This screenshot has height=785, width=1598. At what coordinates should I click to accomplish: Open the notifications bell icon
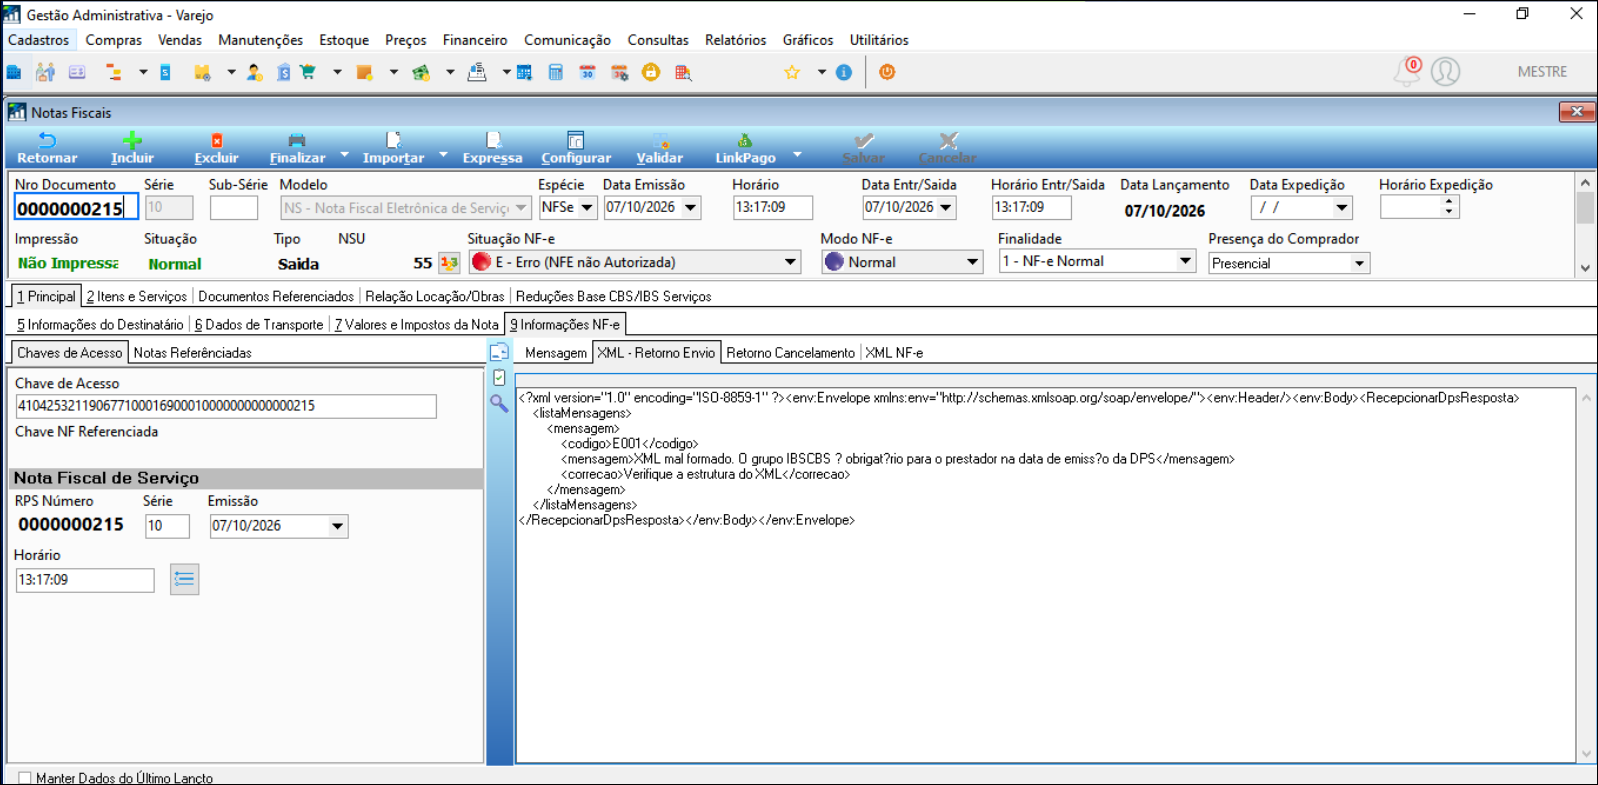[x=1407, y=71]
